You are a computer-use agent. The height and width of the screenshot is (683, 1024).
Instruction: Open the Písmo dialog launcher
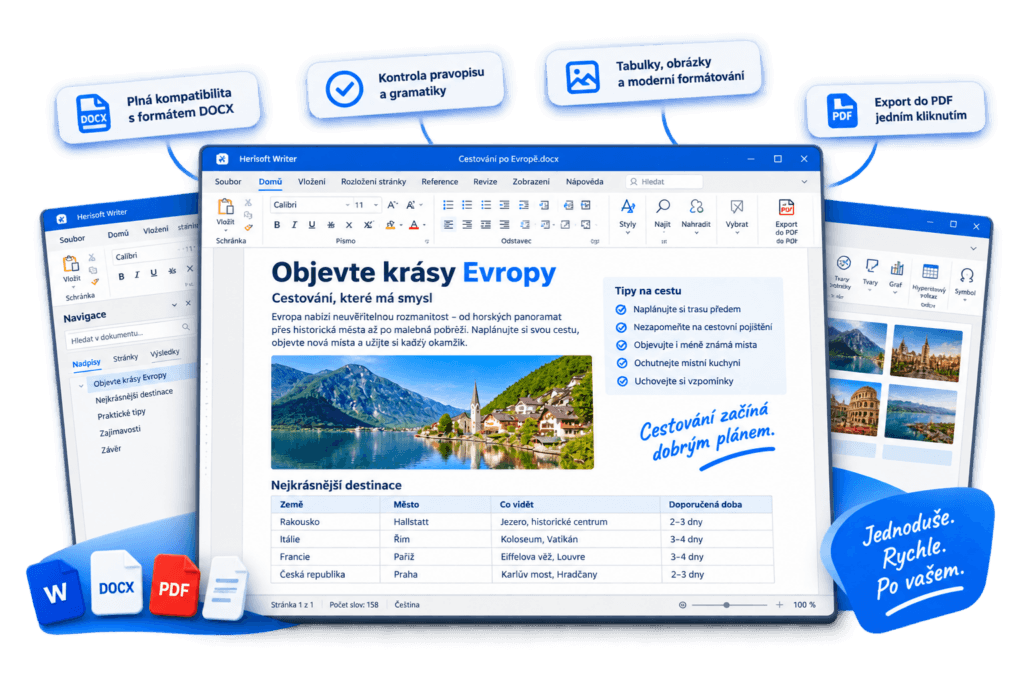tap(427, 242)
